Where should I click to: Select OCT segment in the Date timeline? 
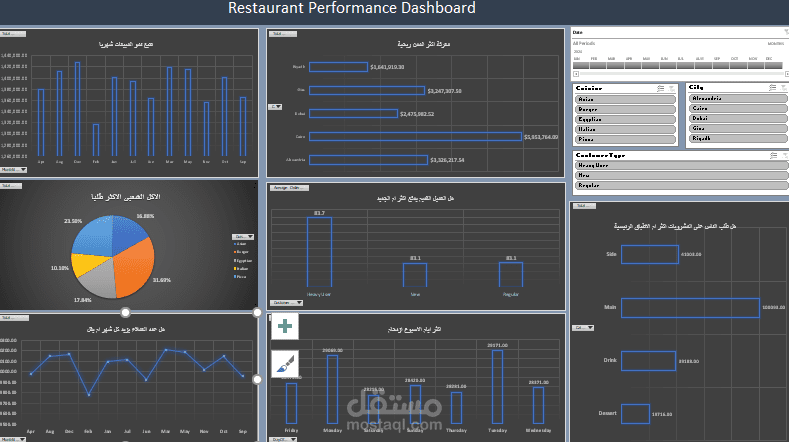coord(738,65)
